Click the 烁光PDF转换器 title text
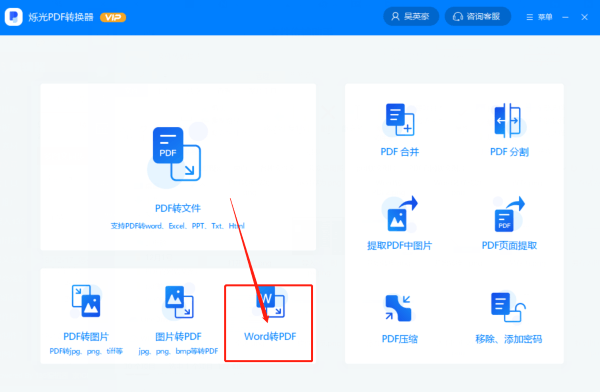600x392 pixels. [61, 17]
